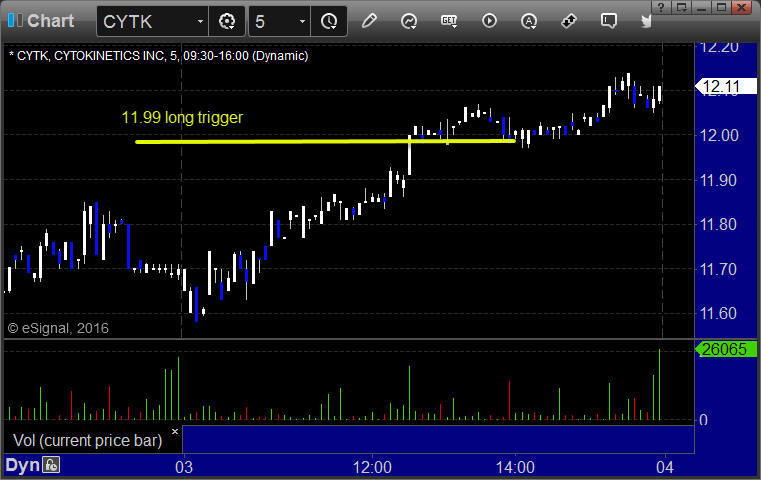Toggle the Chart window link indicator

click(x=15, y=20)
